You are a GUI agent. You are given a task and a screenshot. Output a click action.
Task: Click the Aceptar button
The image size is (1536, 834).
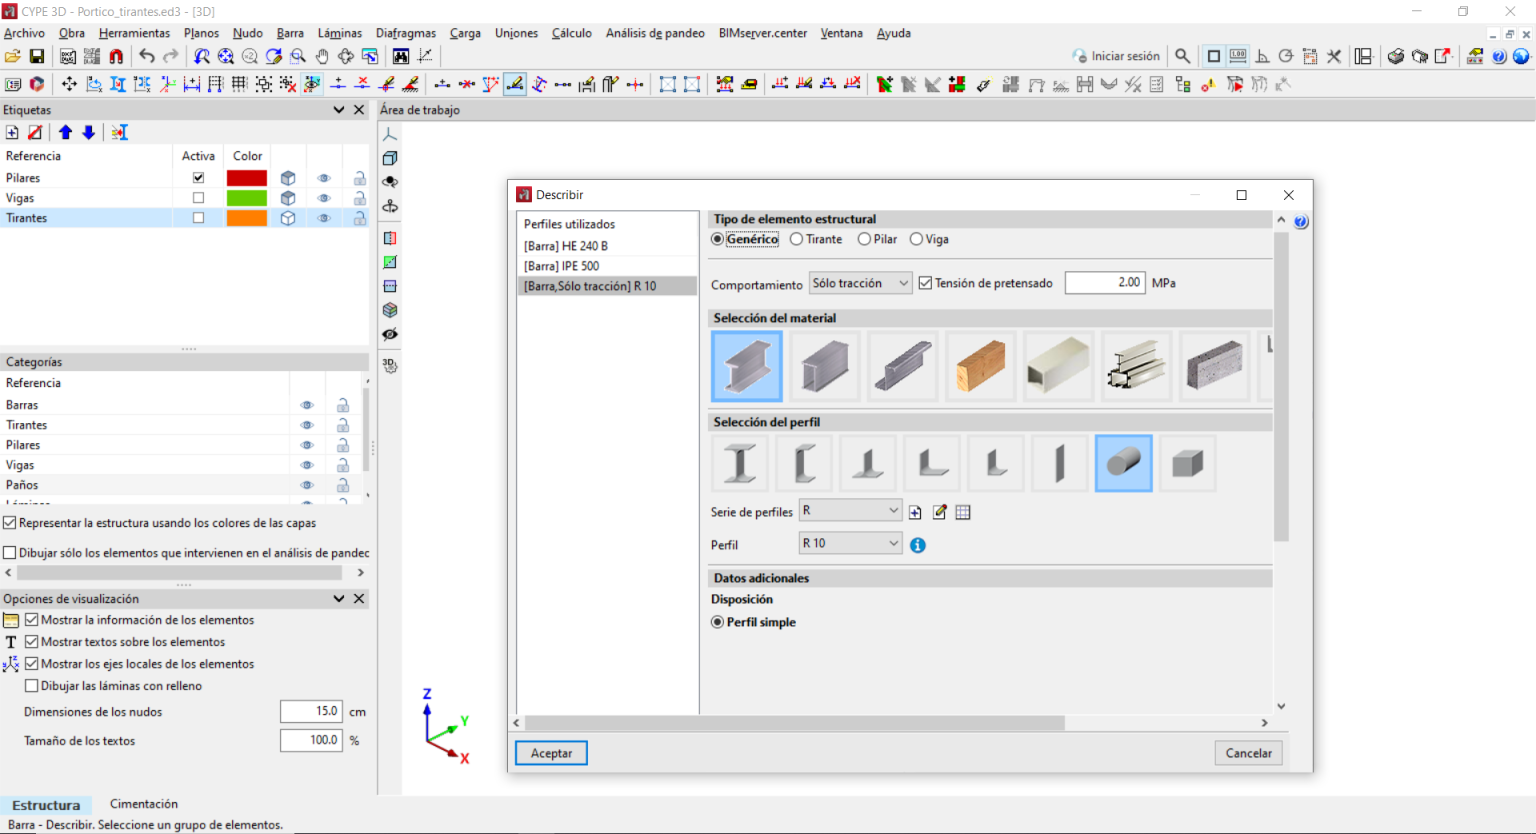click(551, 753)
